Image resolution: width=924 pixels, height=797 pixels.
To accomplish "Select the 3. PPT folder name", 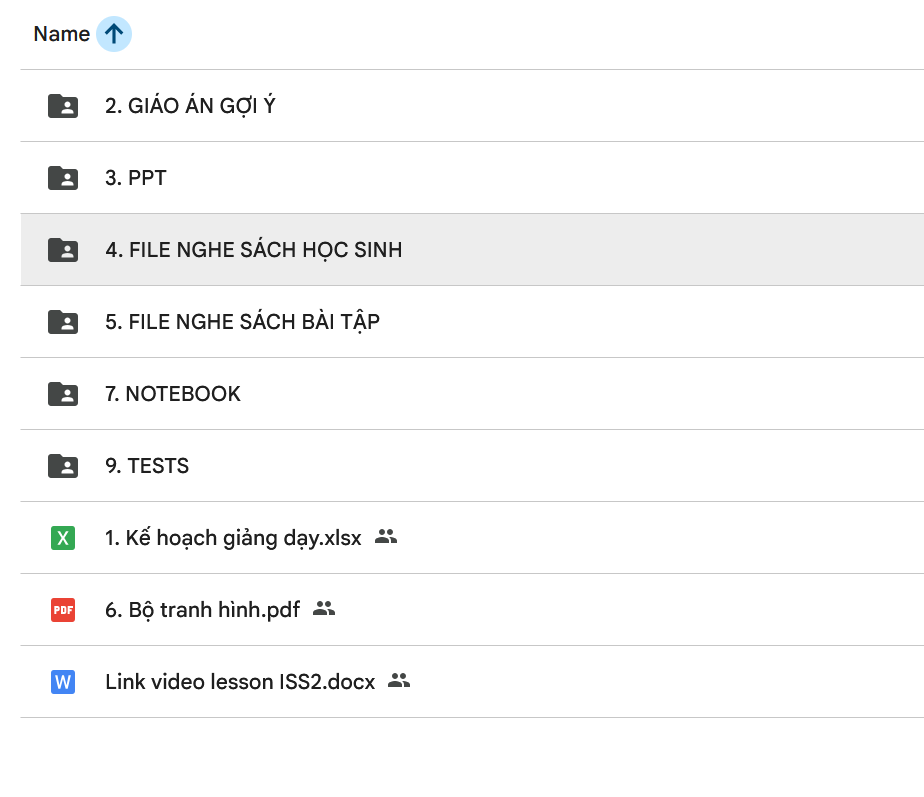I will 136,178.
